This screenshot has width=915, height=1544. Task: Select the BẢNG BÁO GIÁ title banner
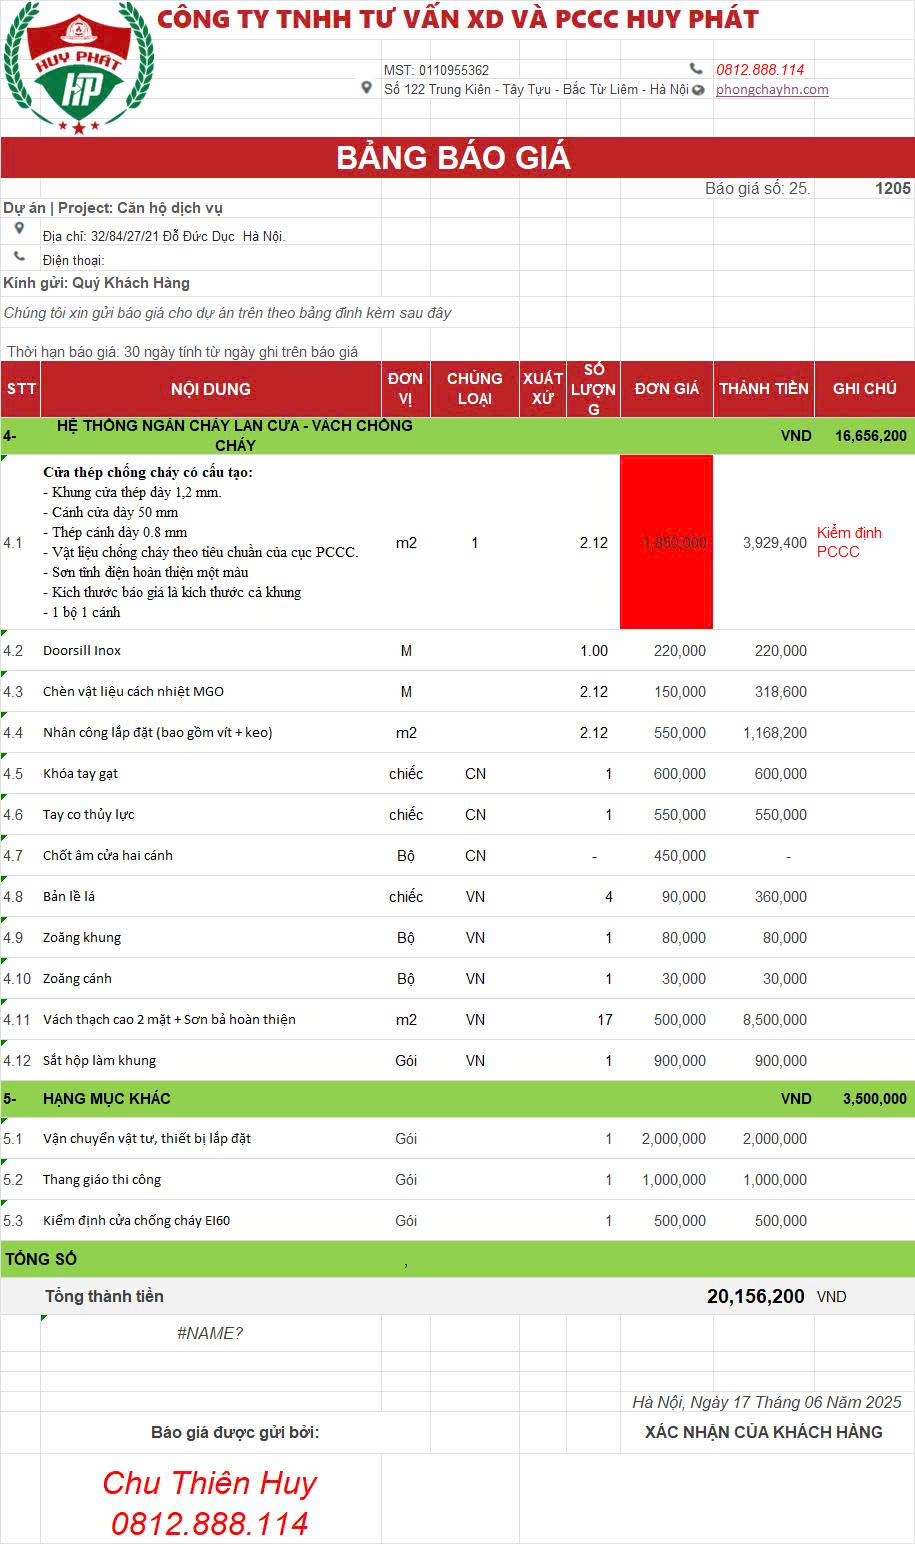point(456,158)
